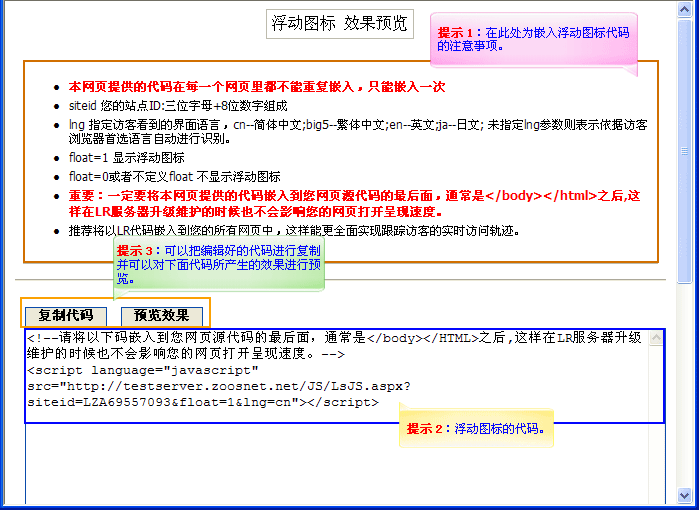Click the page scrollbar up arrow
Image resolution: width=699 pixels, height=510 pixels.
coord(684,10)
